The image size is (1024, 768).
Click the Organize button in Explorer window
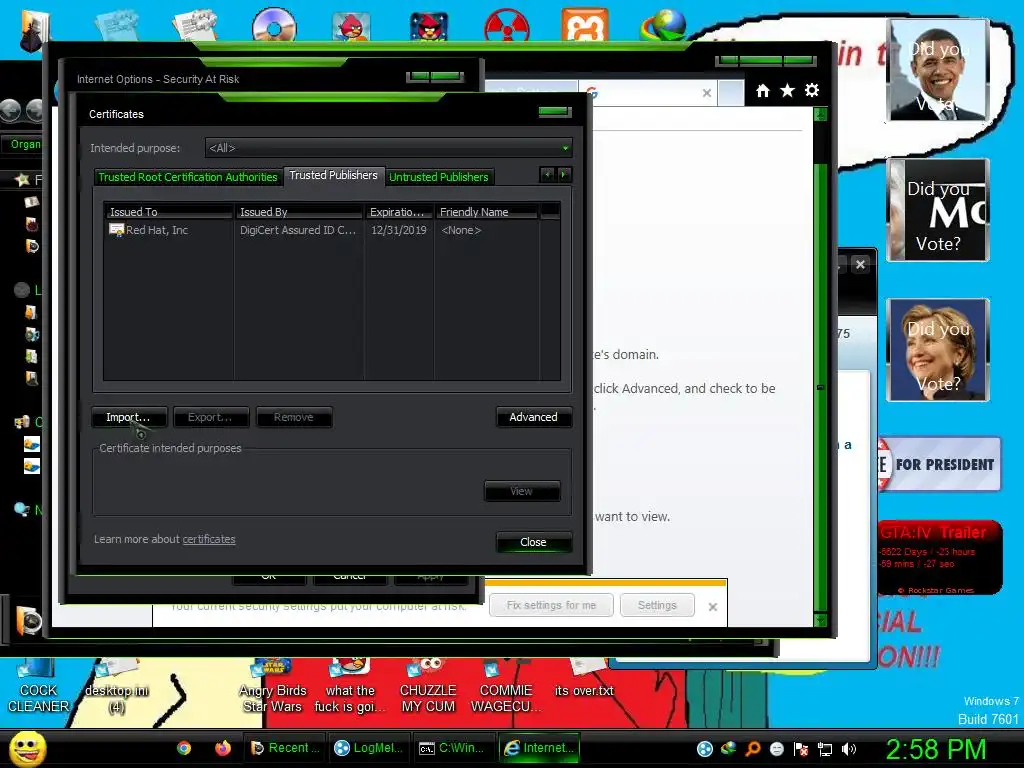pos(25,144)
